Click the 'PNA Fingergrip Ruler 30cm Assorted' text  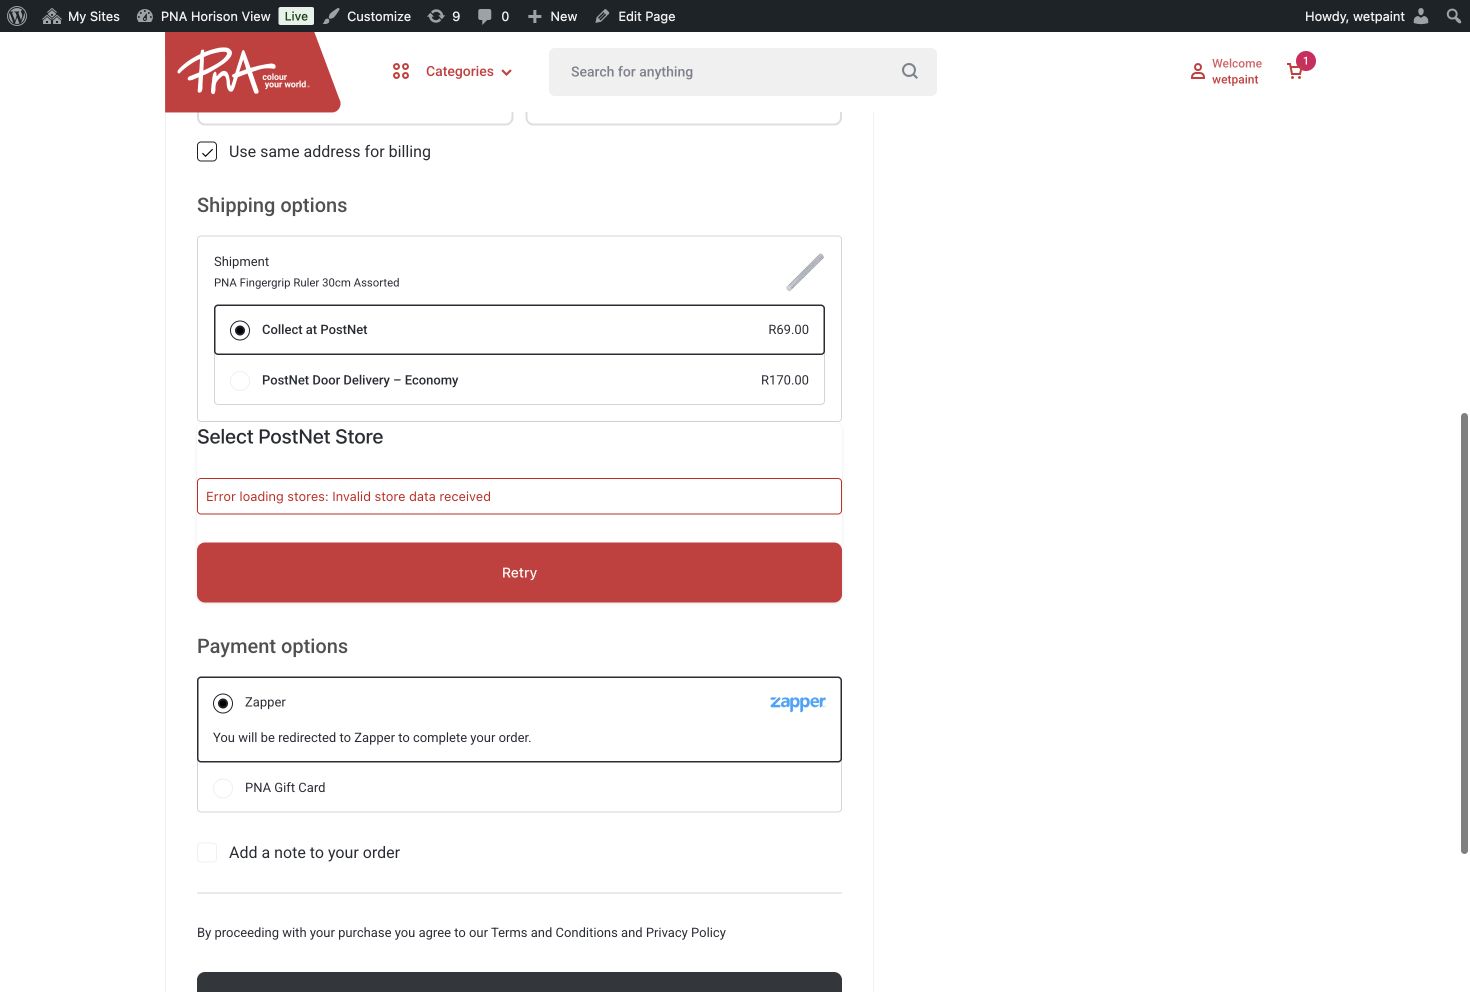point(307,283)
